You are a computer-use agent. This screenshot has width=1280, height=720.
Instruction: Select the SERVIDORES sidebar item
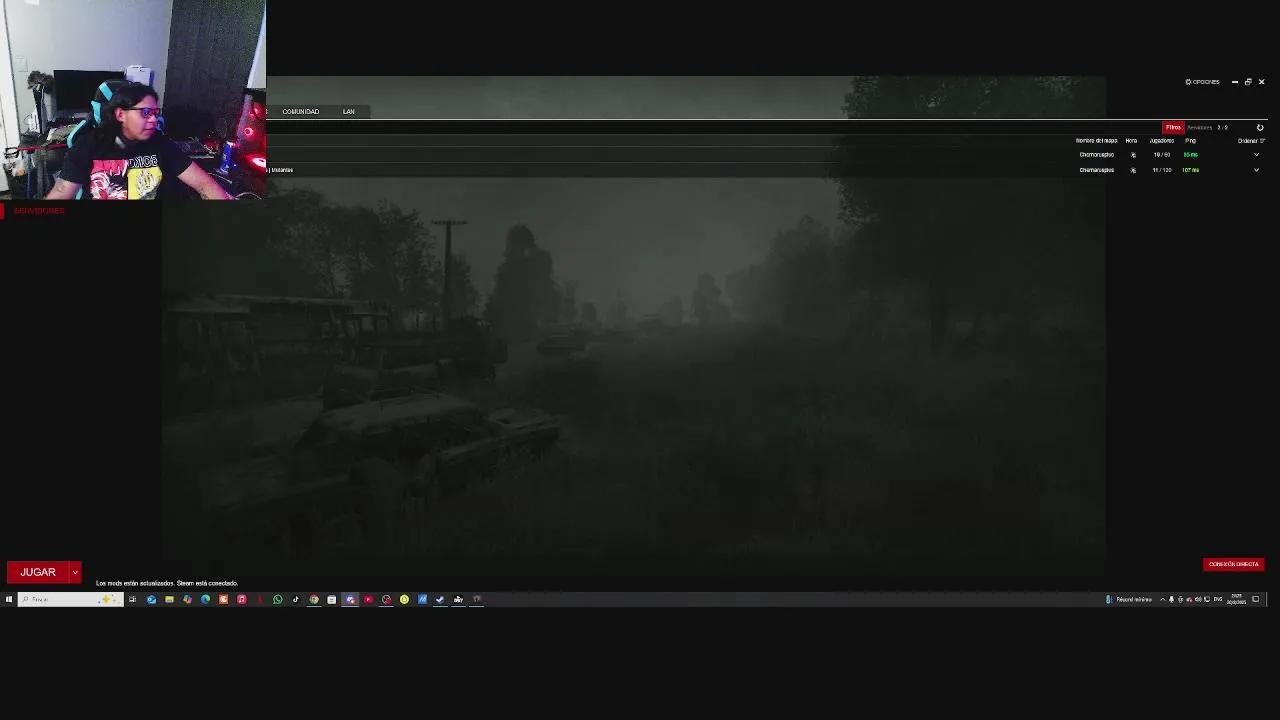click(39, 211)
